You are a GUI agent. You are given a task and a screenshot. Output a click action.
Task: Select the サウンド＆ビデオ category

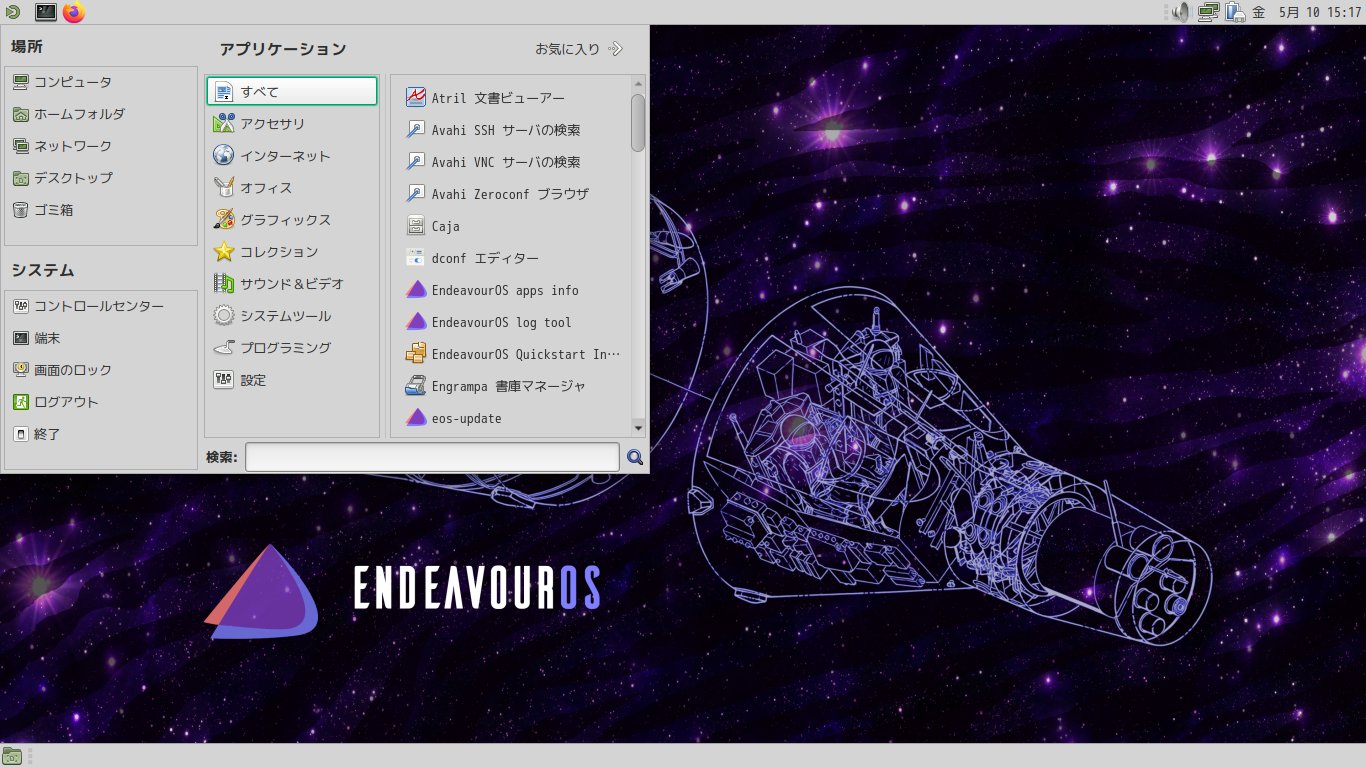pyautogui.click(x=292, y=284)
